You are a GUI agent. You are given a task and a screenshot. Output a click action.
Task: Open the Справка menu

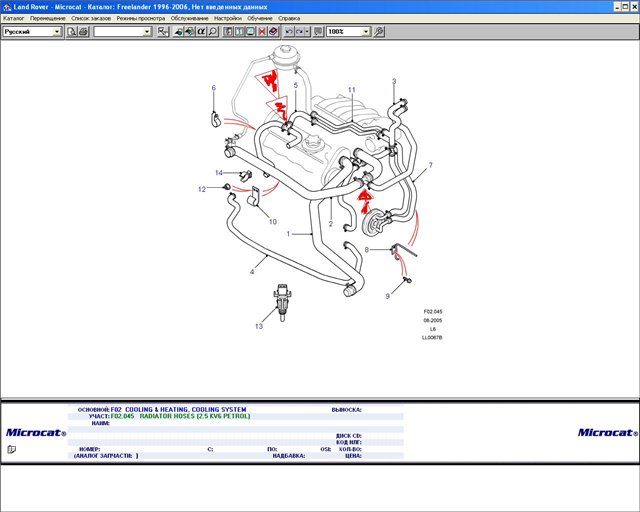tap(289, 18)
